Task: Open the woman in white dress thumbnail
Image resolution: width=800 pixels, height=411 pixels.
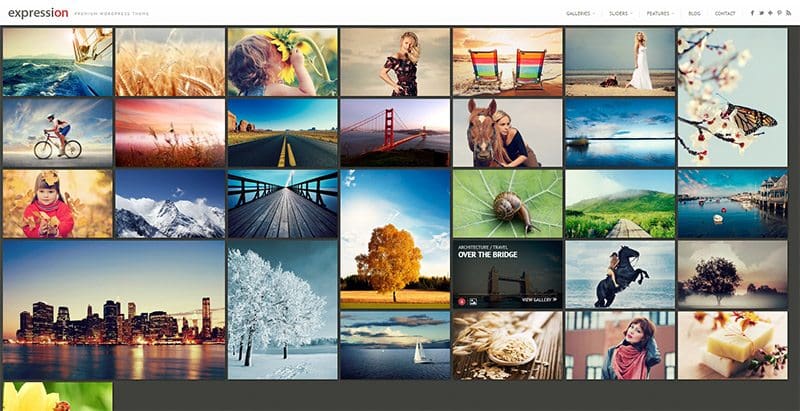Action: click(x=620, y=62)
